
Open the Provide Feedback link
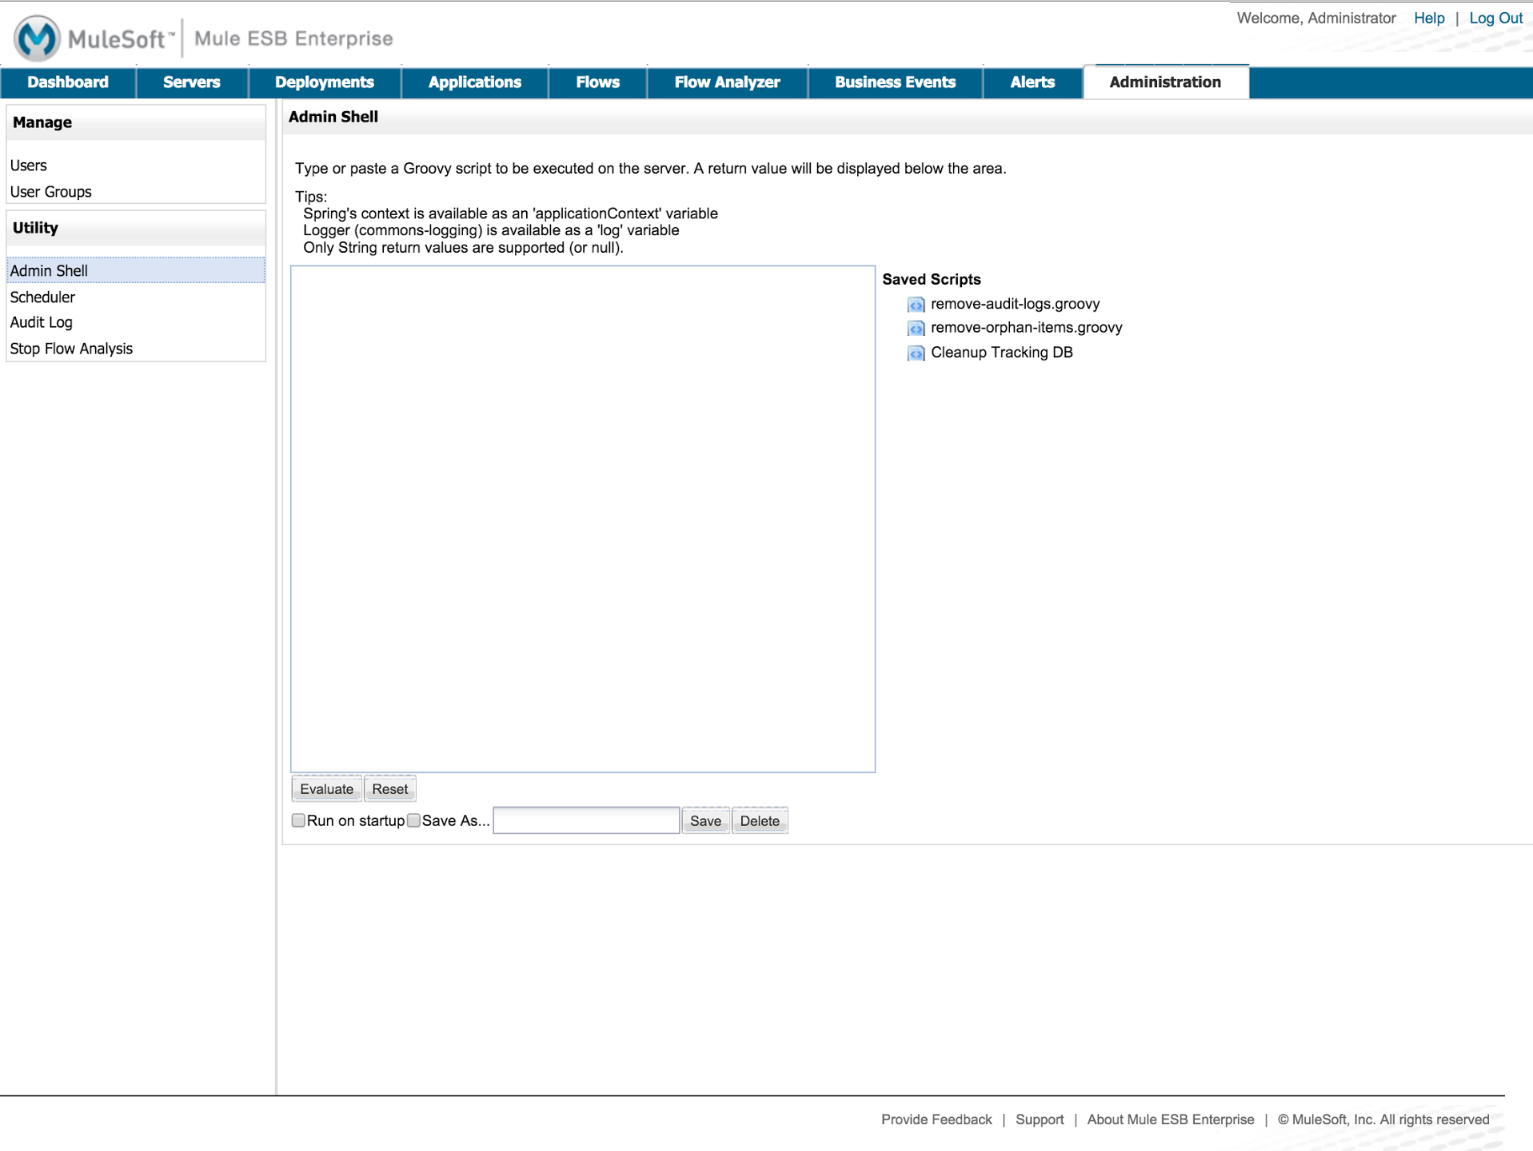click(935, 1119)
